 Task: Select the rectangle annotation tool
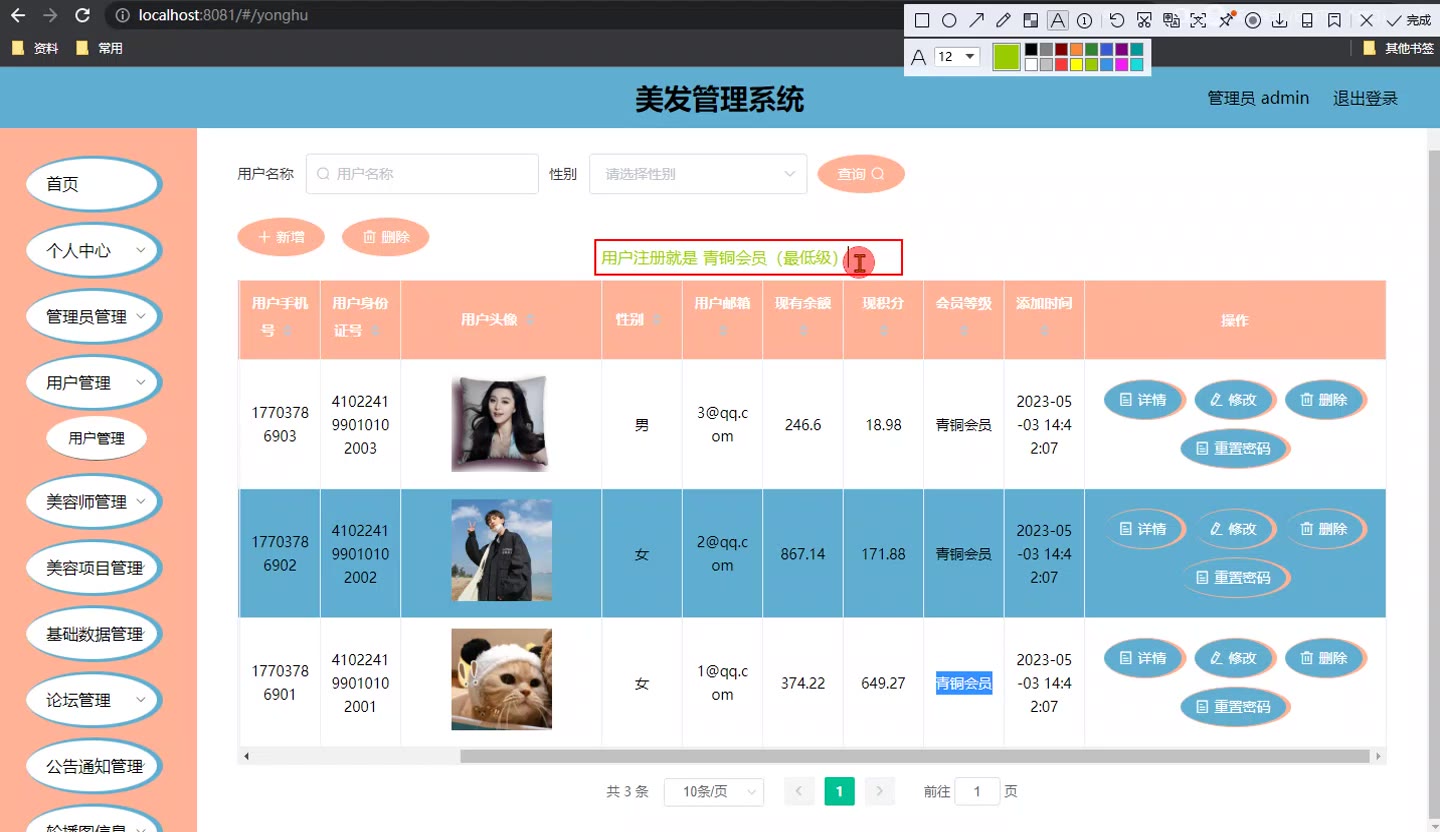tap(922, 20)
